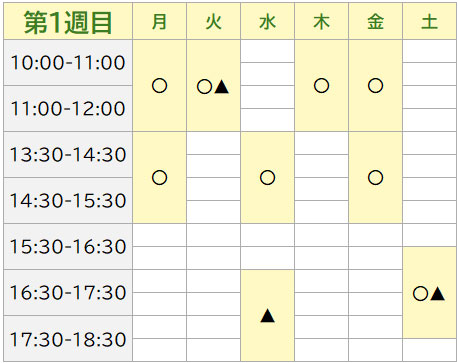Select the 15:30-16:30 time row label
The image size is (458, 363).
click(x=68, y=247)
